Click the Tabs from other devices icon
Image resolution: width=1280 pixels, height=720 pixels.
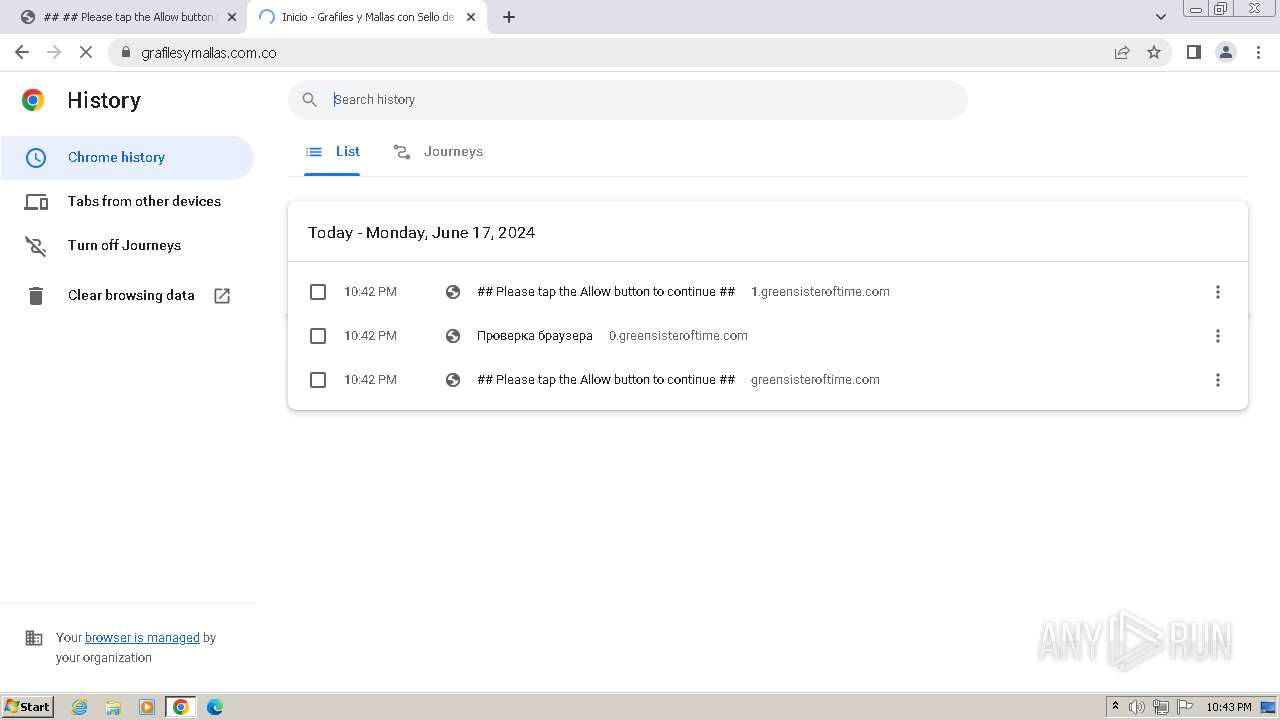click(x=36, y=202)
